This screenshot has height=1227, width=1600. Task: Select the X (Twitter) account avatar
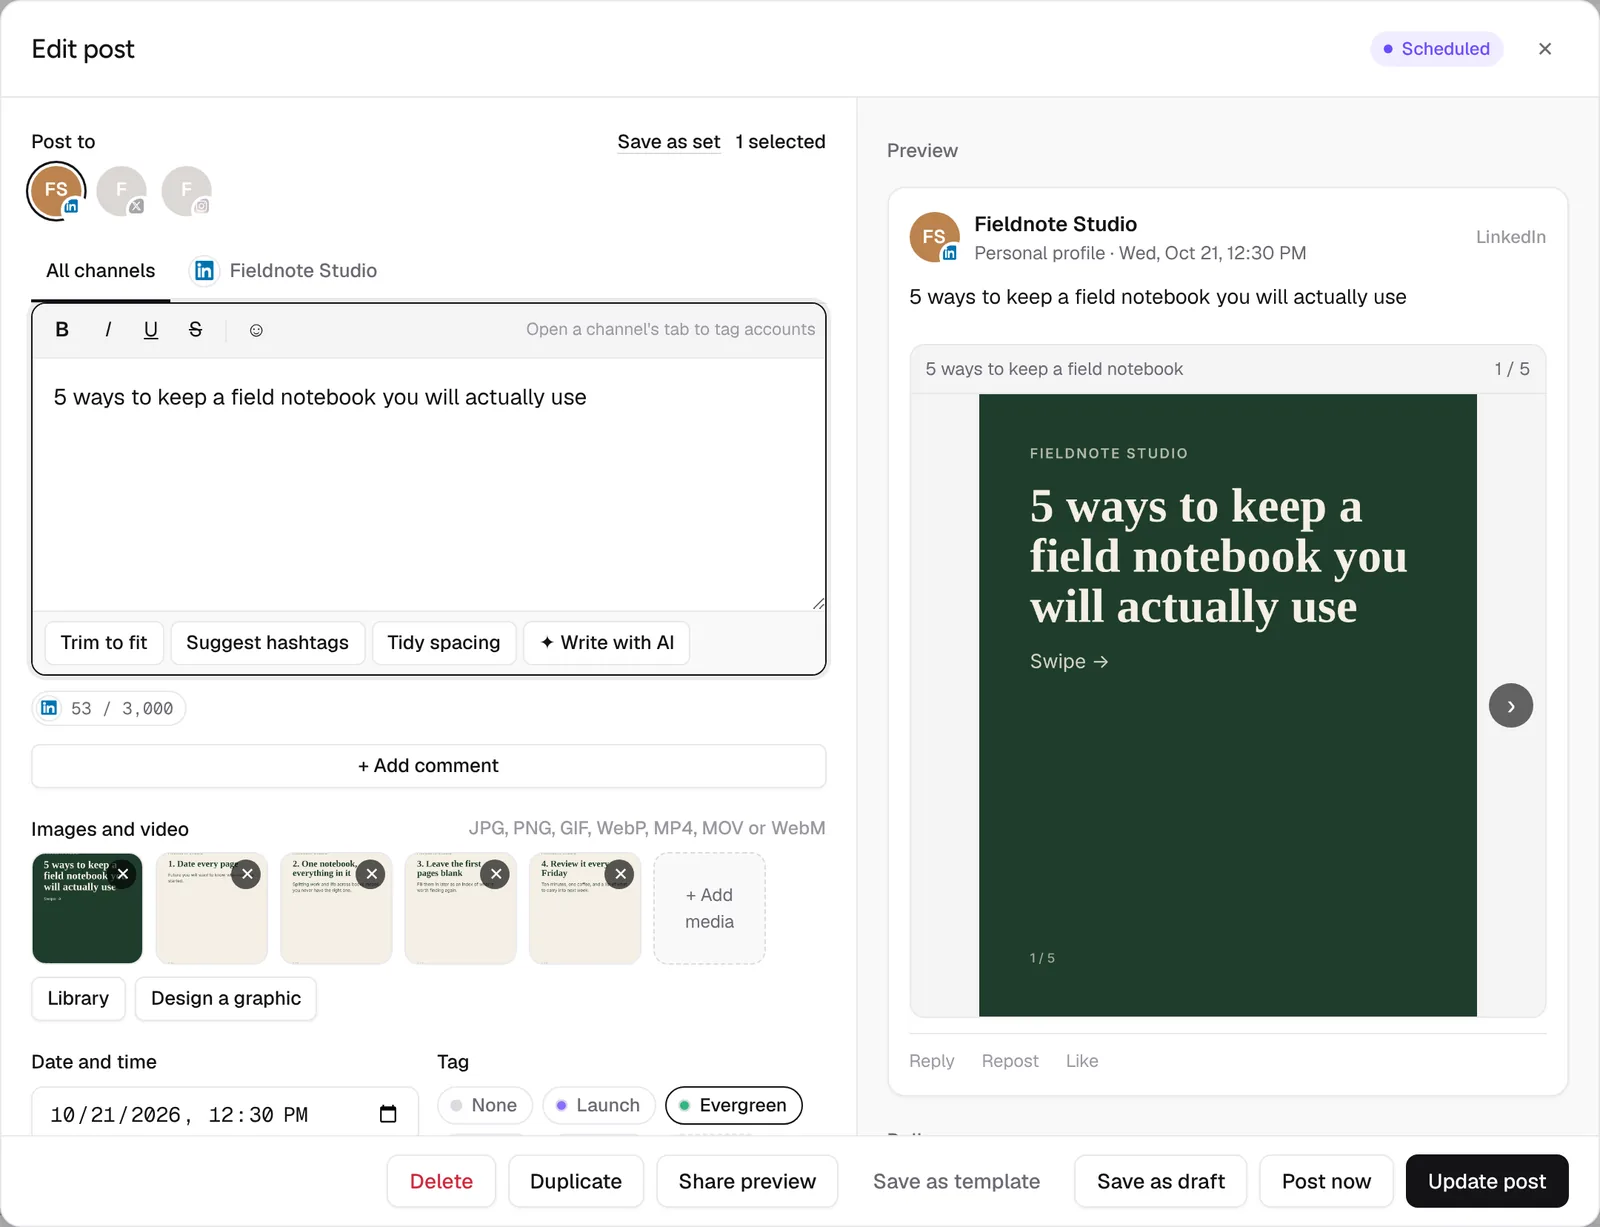[x=122, y=191]
